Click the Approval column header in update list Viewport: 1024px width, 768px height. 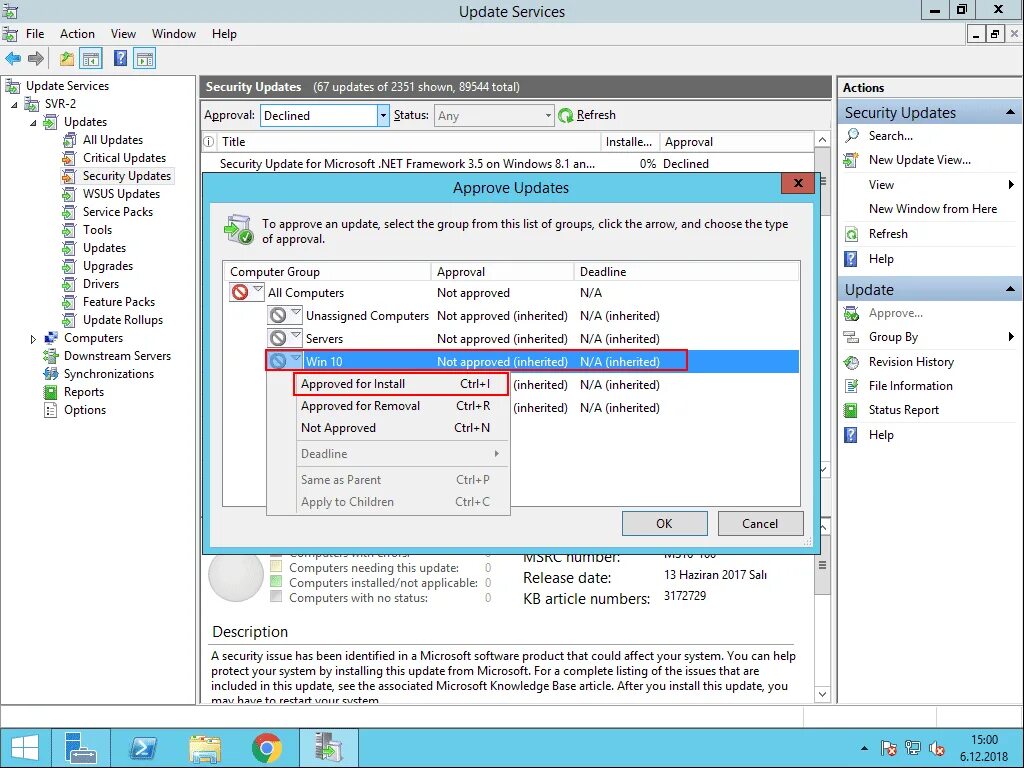[x=736, y=142]
